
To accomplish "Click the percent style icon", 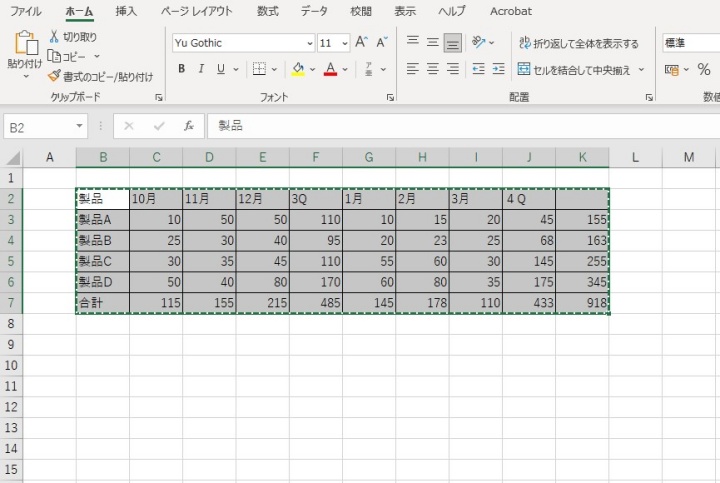I will coord(703,69).
